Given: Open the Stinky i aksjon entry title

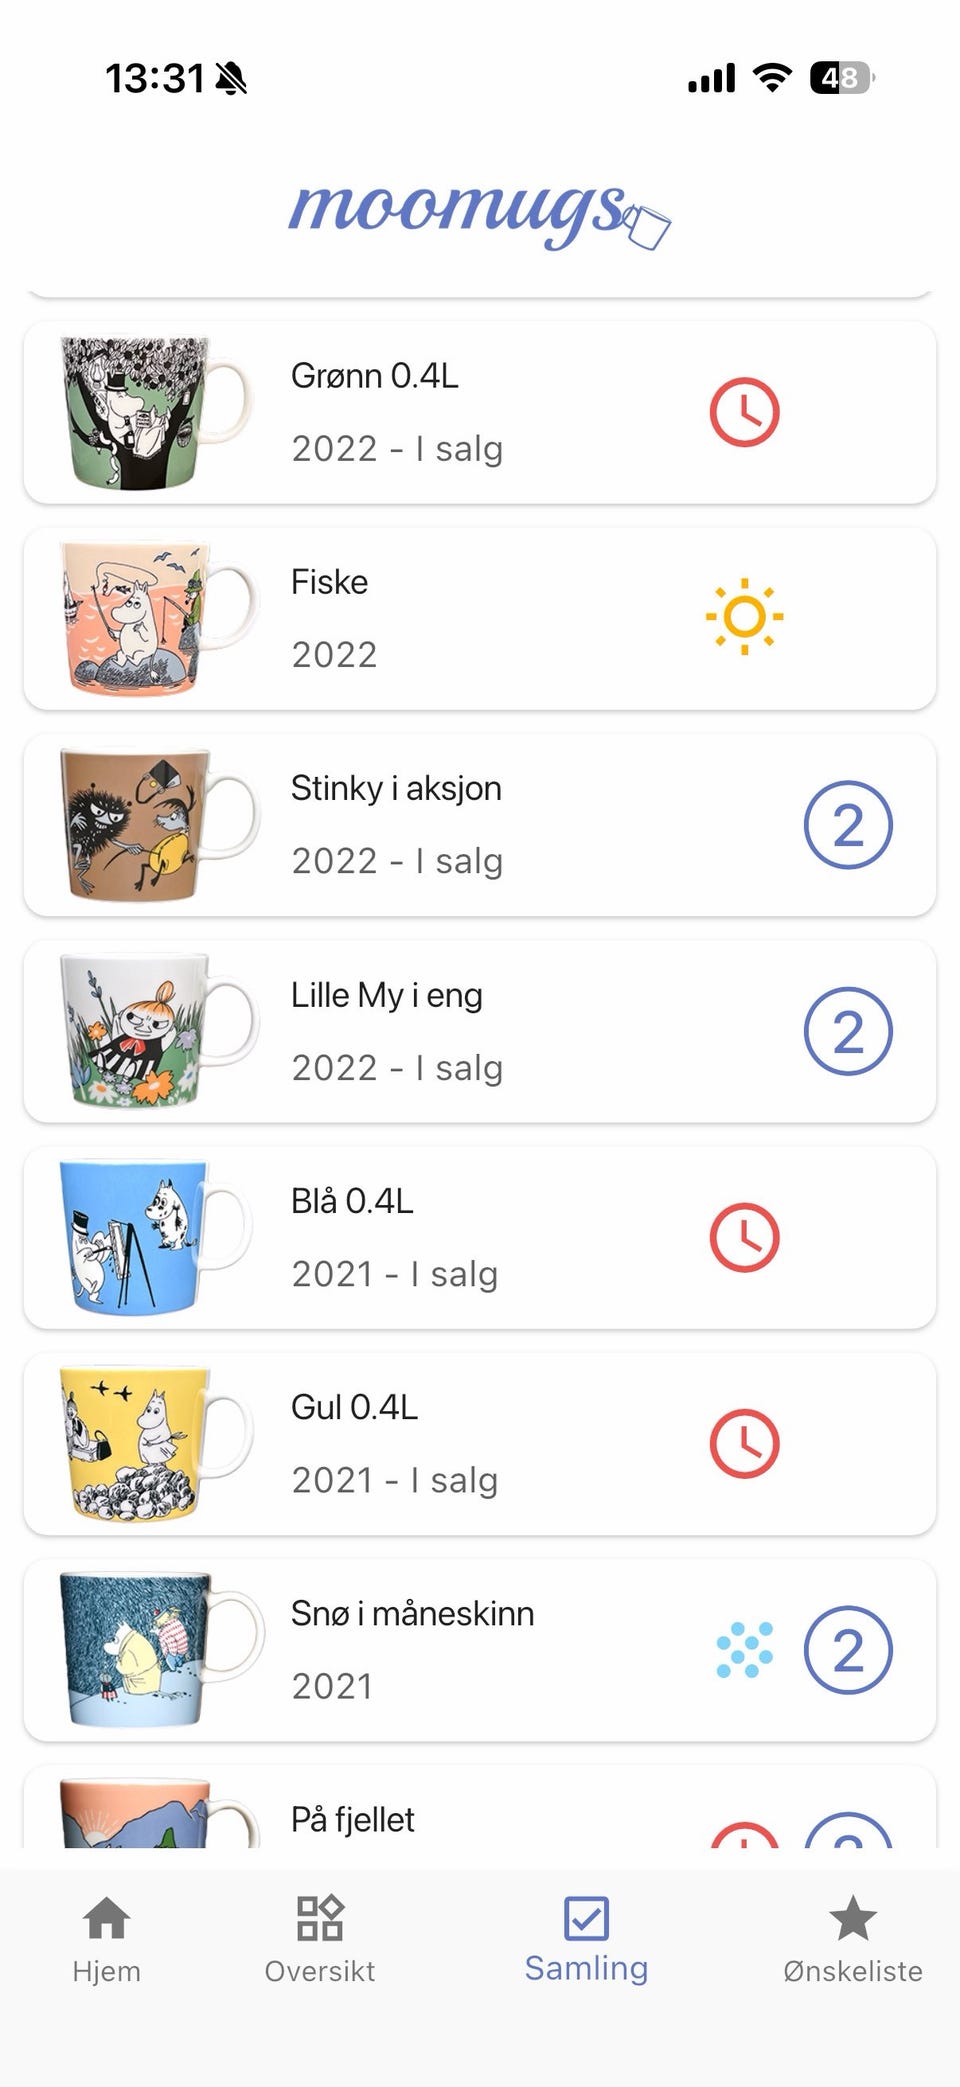Looking at the screenshot, I should (x=396, y=788).
